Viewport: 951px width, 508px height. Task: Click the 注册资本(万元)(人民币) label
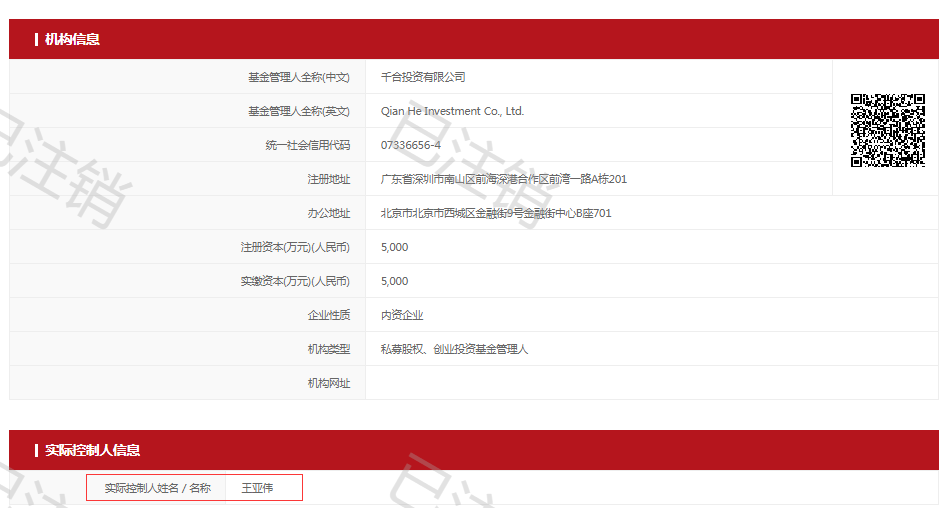pyautogui.click(x=295, y=247)
